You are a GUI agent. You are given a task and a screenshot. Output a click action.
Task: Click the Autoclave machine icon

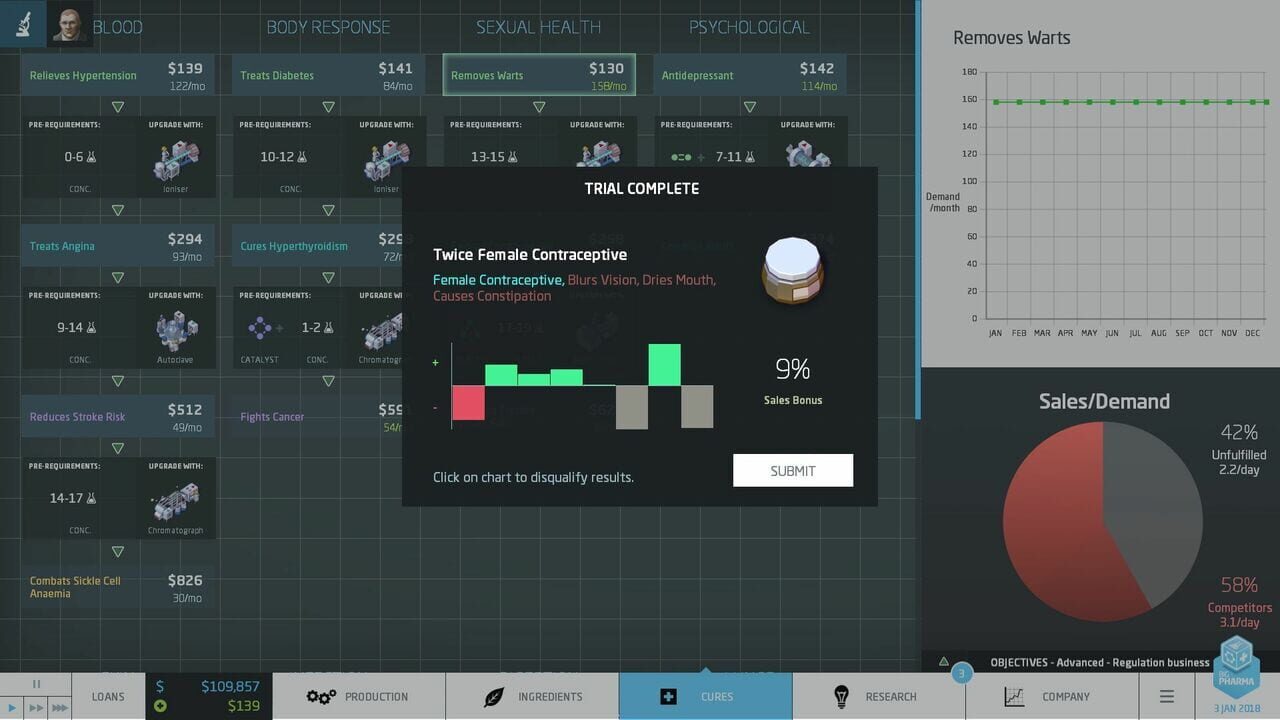coord(176,330)
